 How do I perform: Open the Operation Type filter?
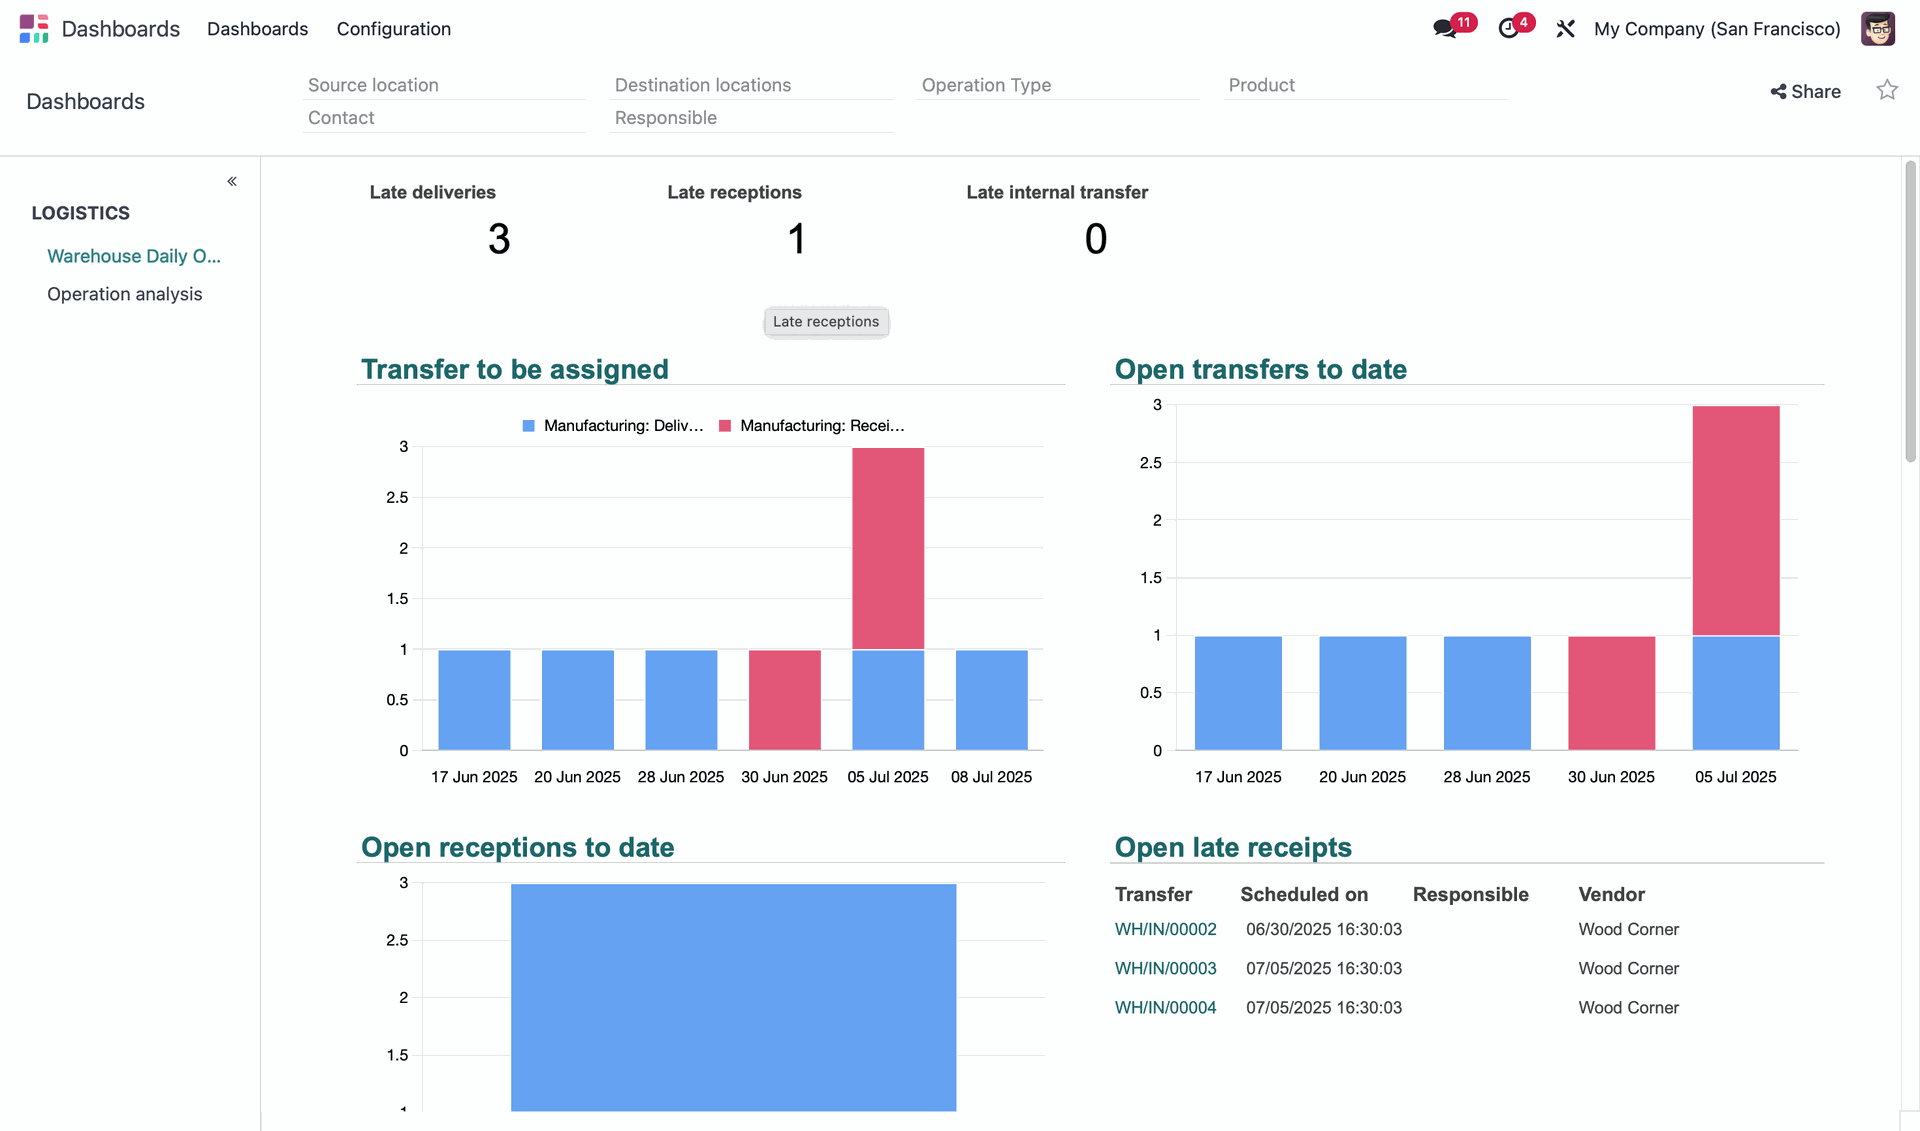click(1057, 85)
